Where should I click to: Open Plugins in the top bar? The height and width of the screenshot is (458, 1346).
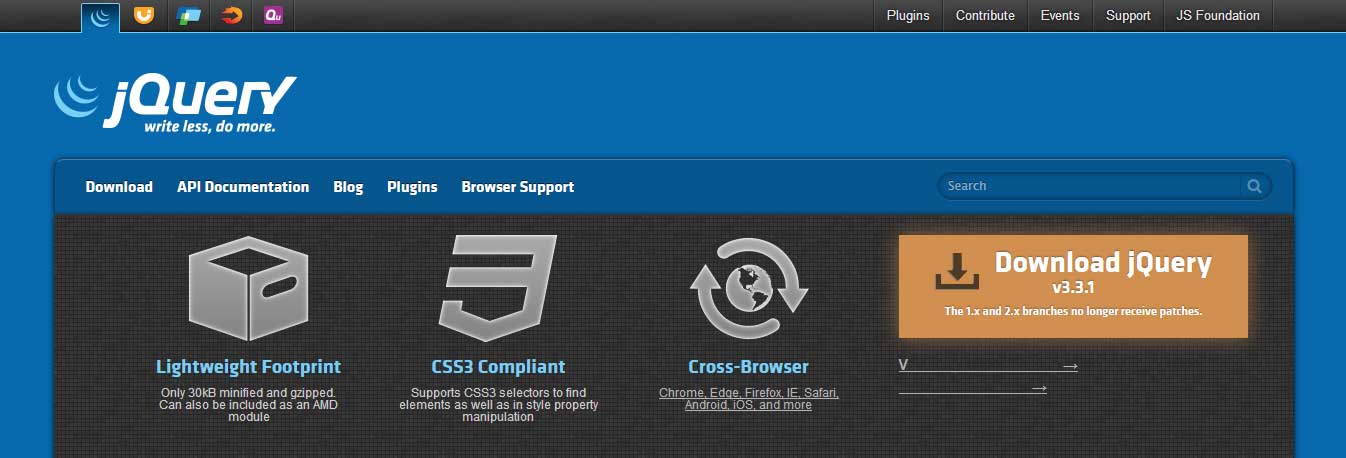pyautogui.click(x=908, y=15)
